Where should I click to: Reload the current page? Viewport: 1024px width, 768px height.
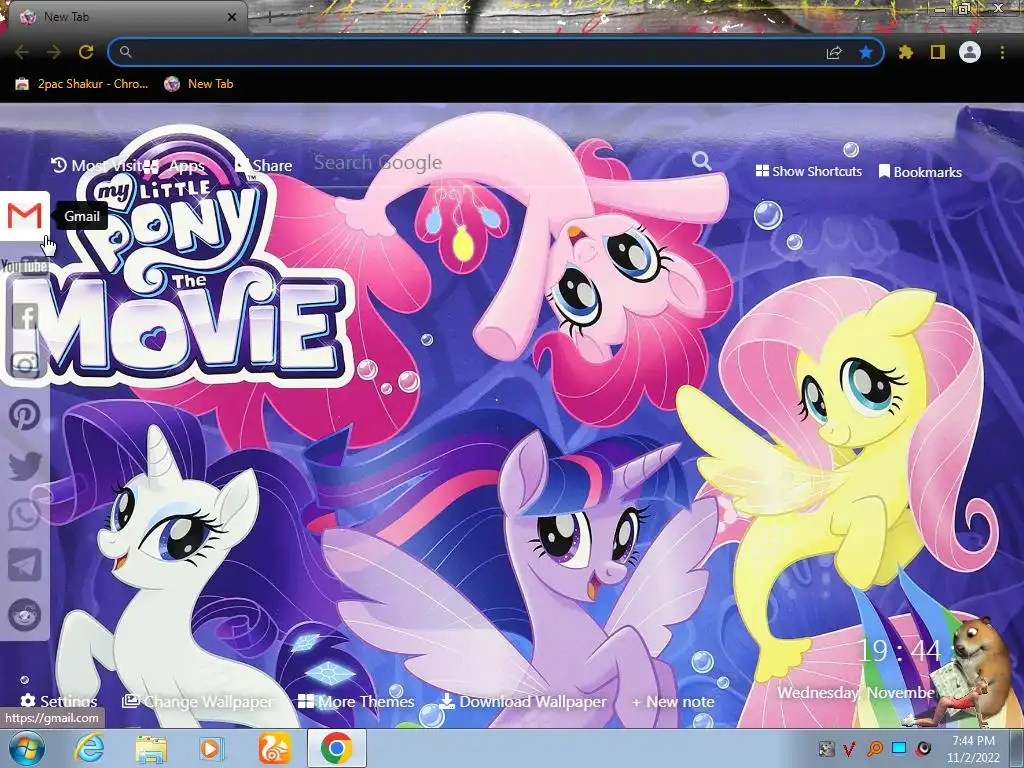[x=86, y=52]
